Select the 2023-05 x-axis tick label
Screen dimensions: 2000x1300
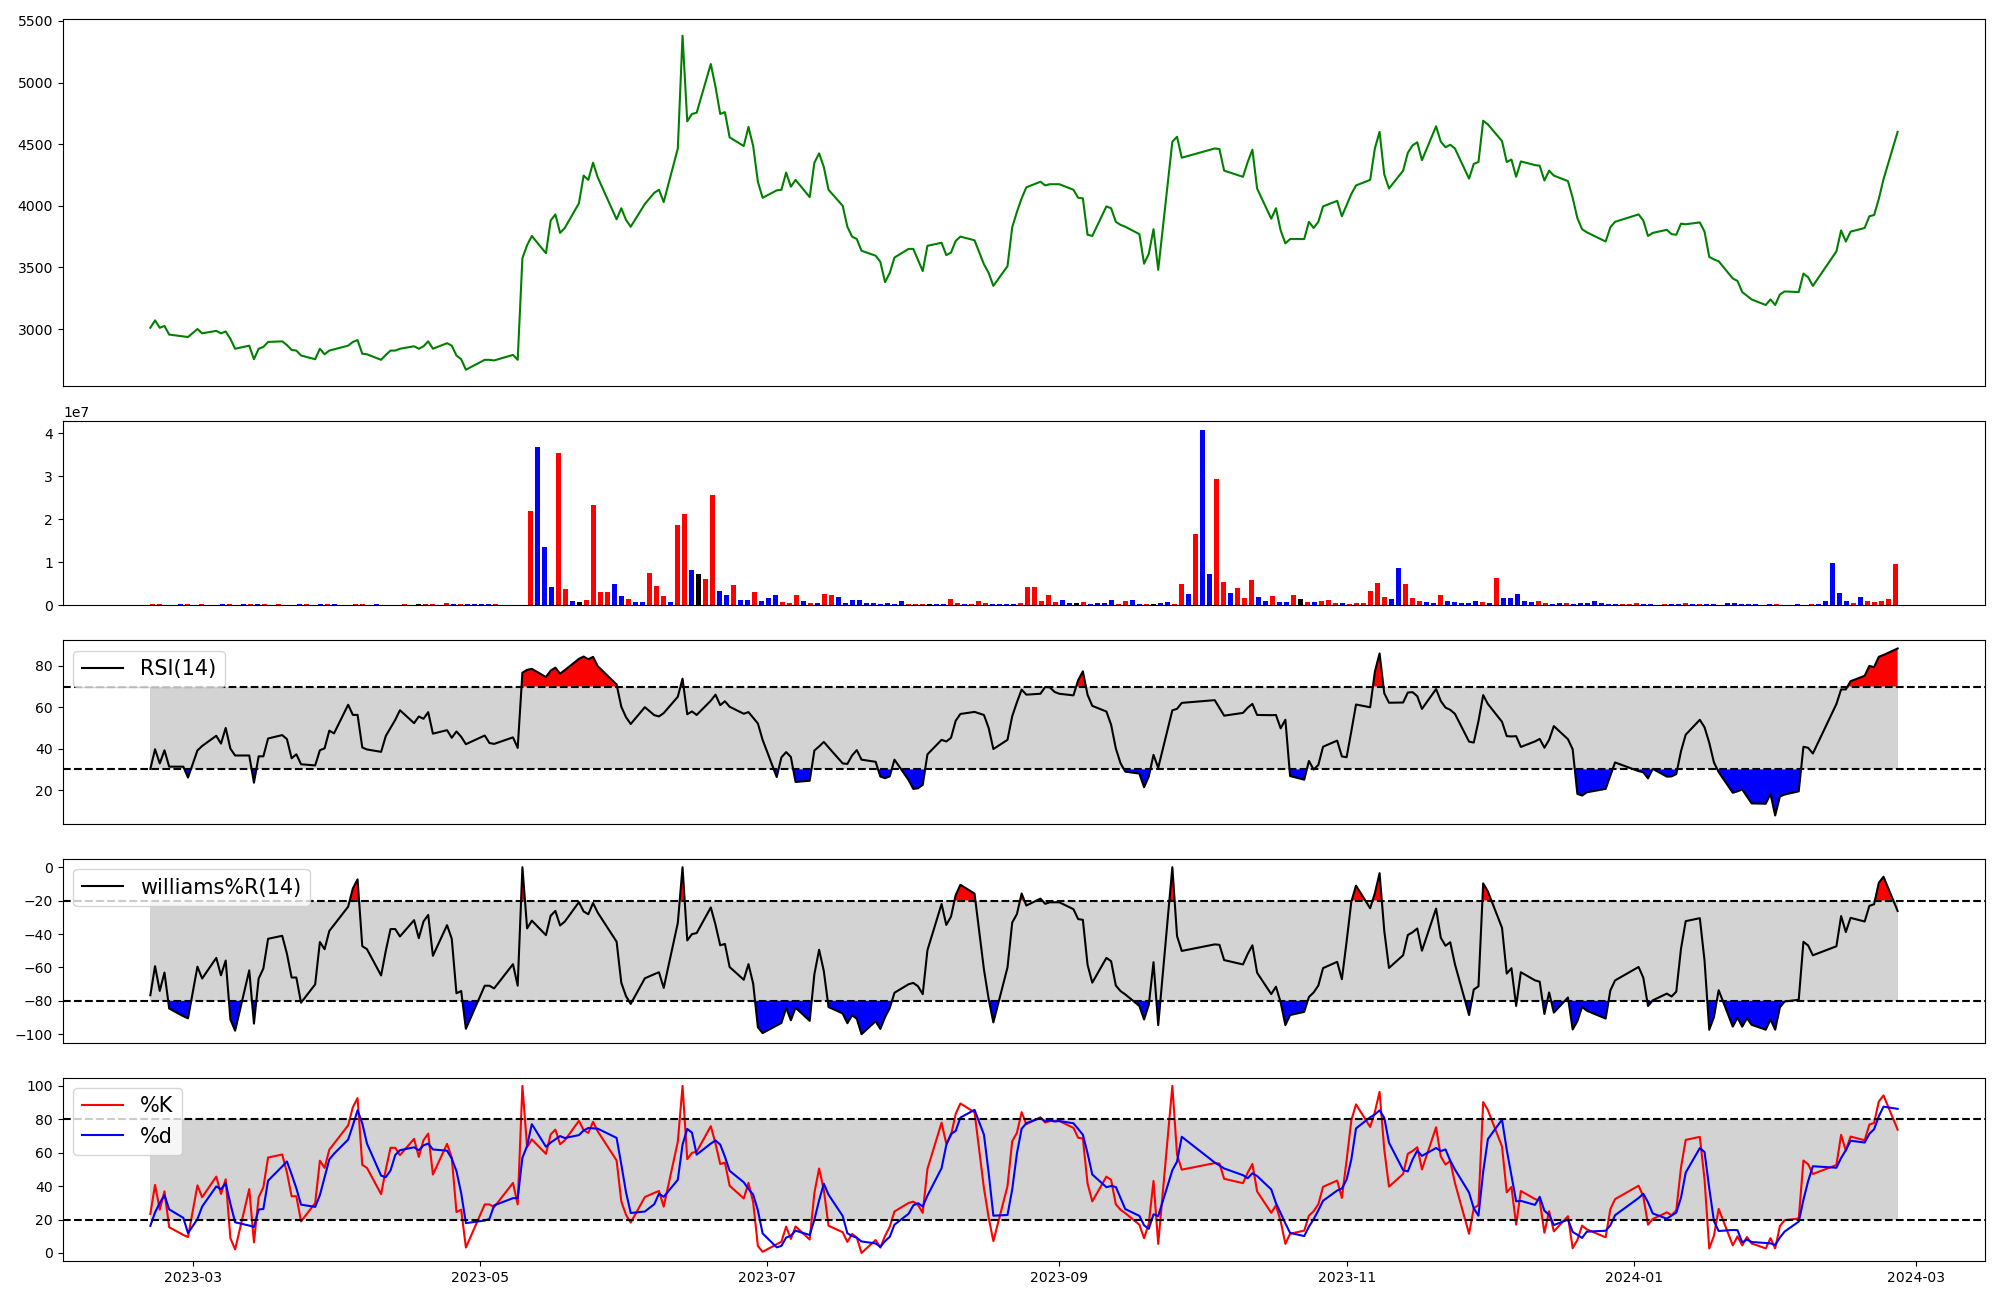(x=480, y=1277)
